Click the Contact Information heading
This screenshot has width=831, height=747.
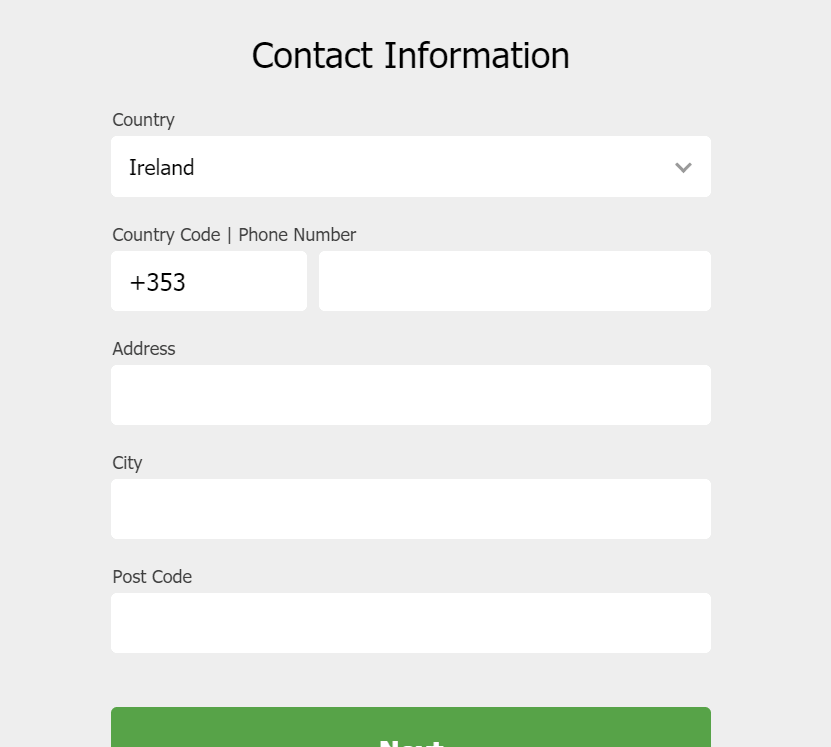(411, 55)
